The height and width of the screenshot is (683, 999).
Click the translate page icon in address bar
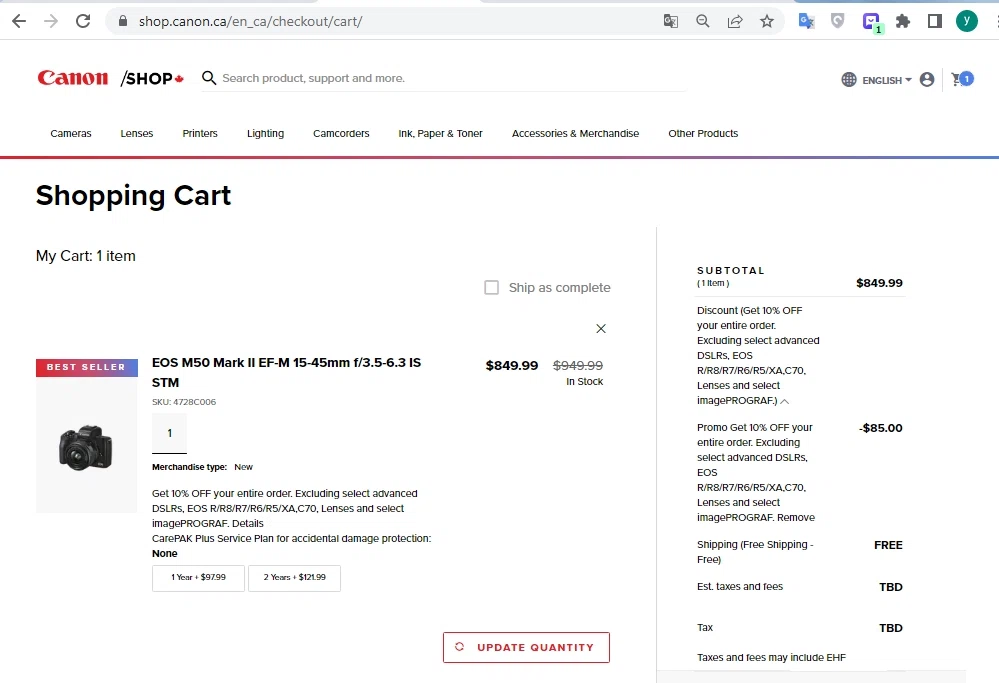[x=670, y=21]
